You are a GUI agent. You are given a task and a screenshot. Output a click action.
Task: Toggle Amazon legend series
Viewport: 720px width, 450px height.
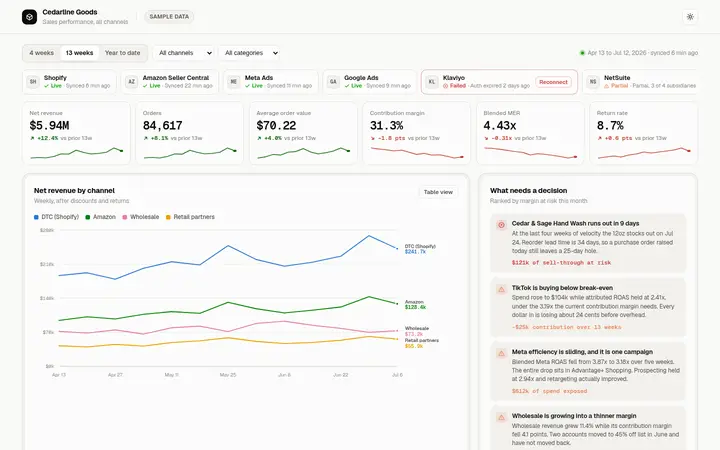(x=101, y=217)
